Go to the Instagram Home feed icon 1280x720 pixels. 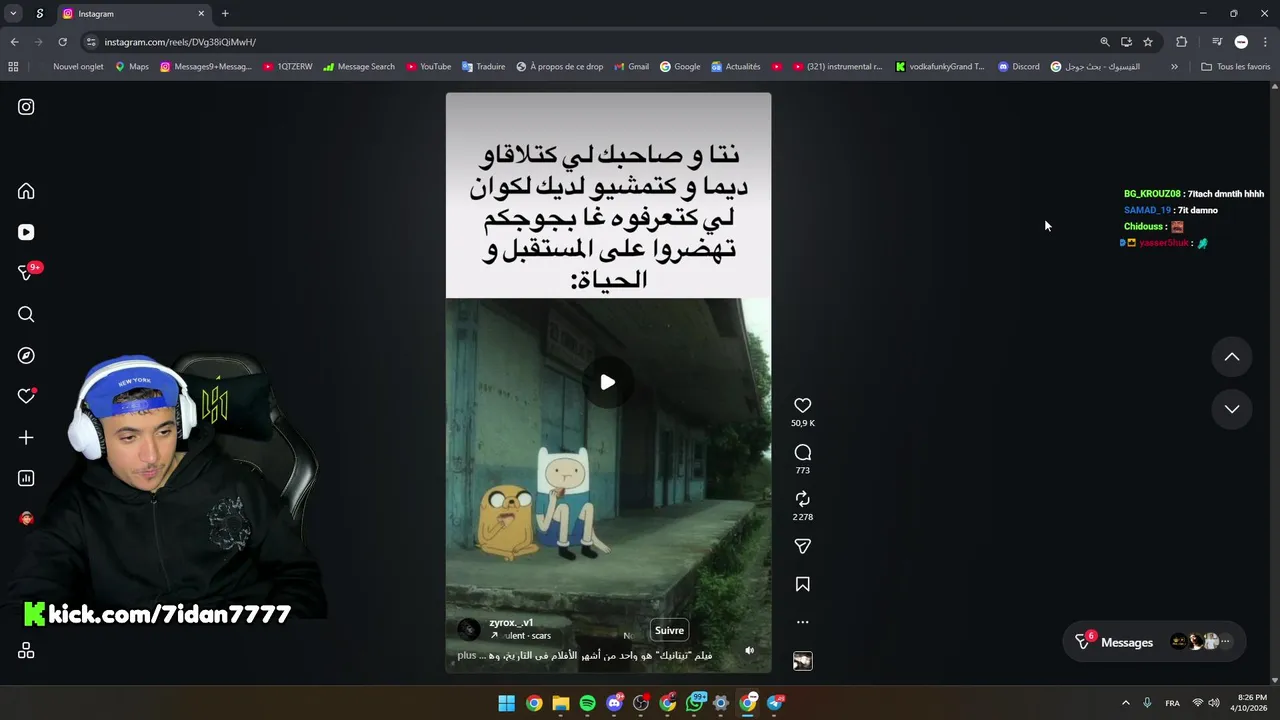(x=26, y=191)
